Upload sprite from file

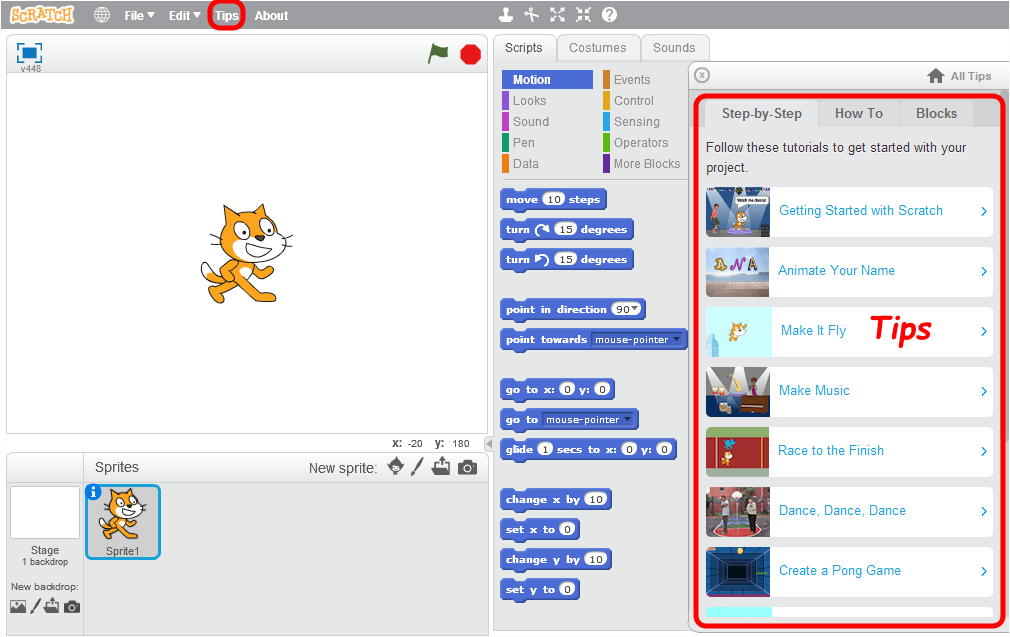click(441, 466)
